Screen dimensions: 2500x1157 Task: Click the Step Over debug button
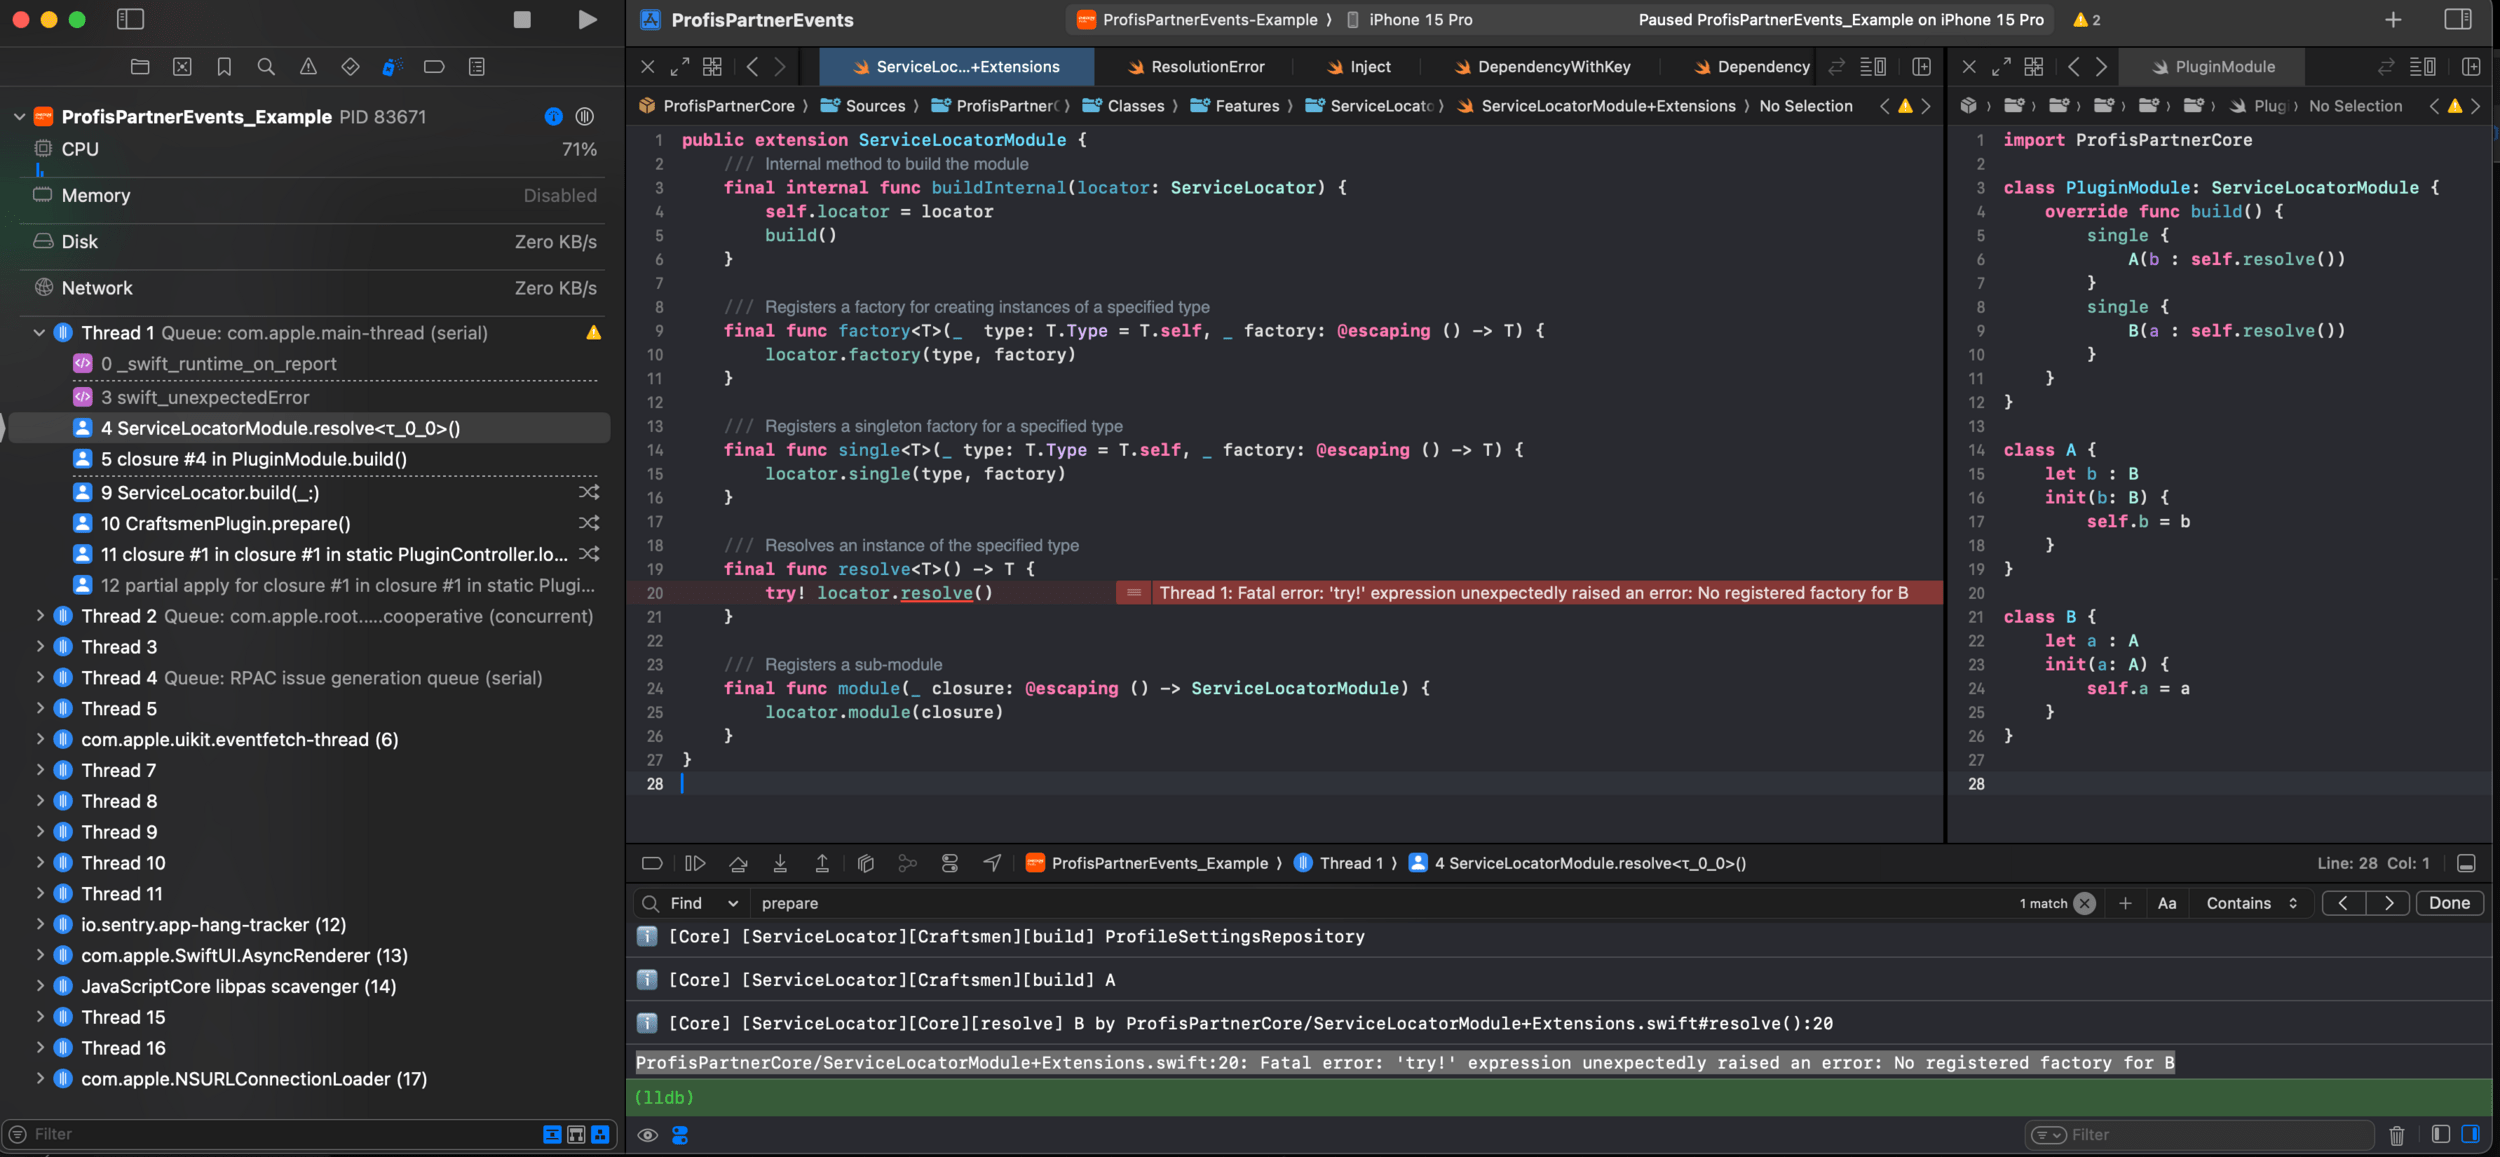point(738,863)
